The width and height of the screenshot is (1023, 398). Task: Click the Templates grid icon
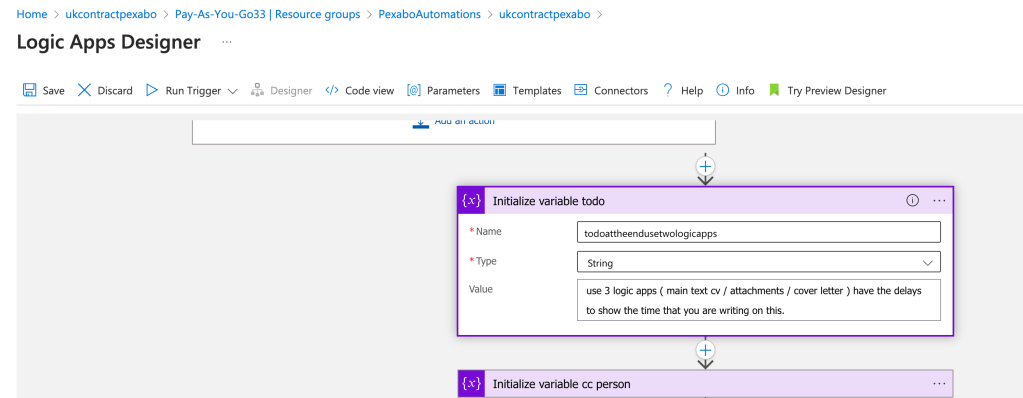[x=500, y=90]
